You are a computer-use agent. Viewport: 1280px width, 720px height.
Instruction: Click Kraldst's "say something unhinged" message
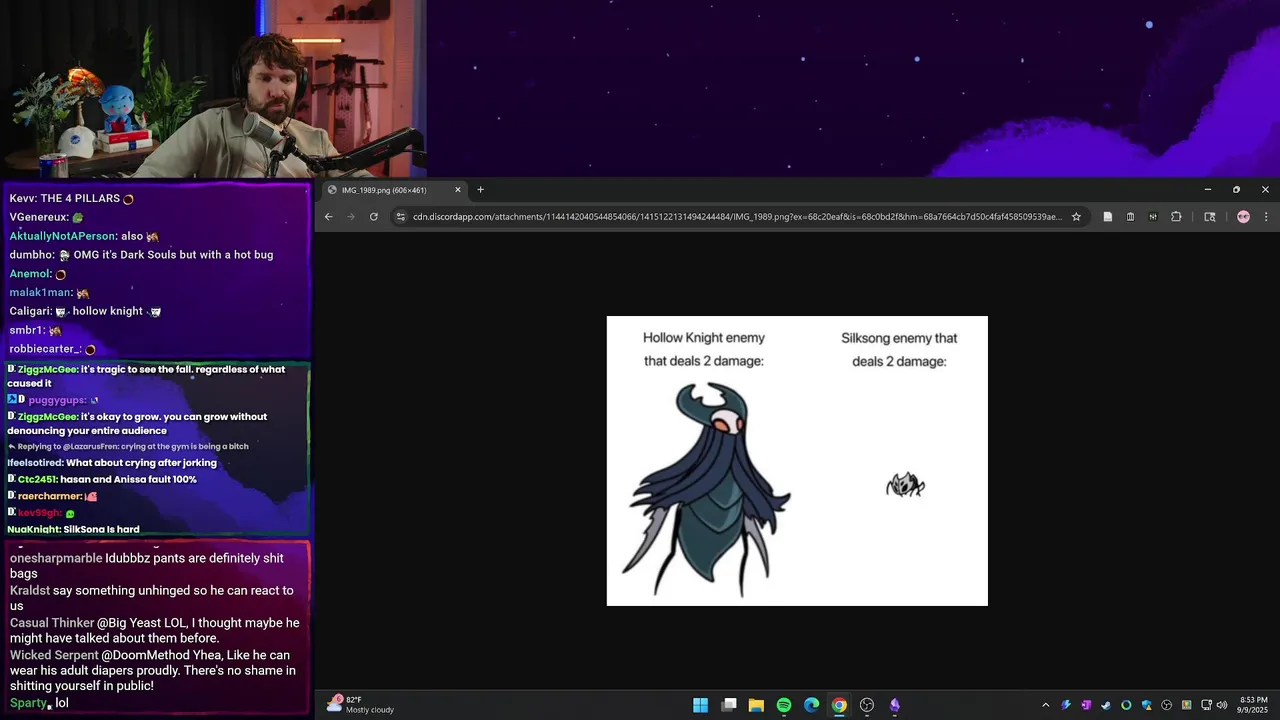tap(152, 598)
